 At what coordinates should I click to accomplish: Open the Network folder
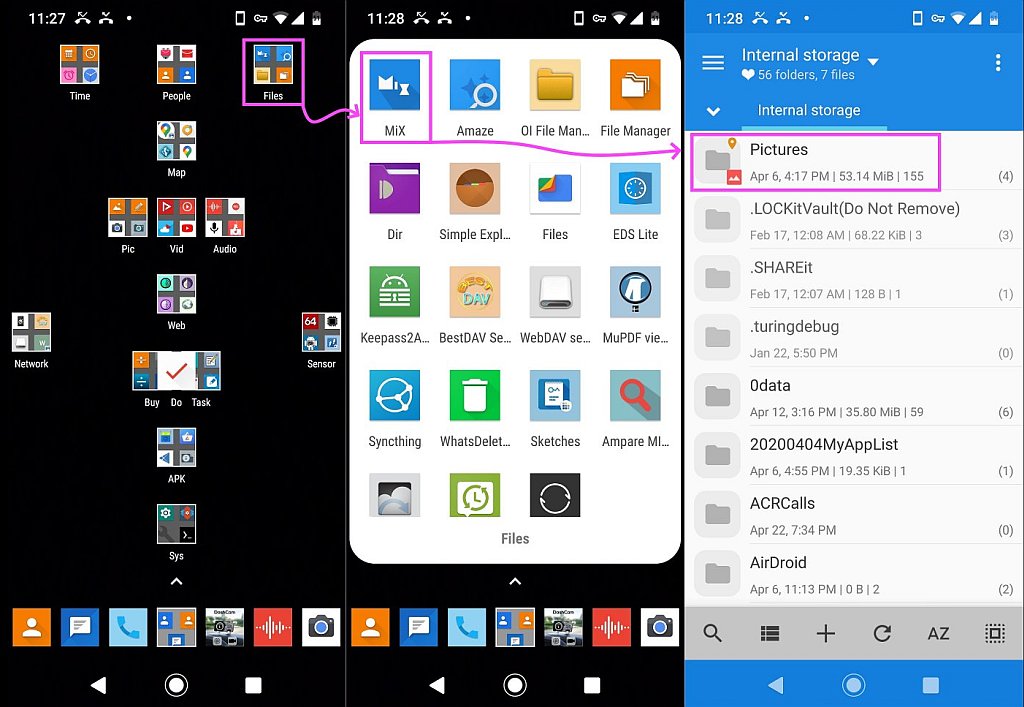31,332
